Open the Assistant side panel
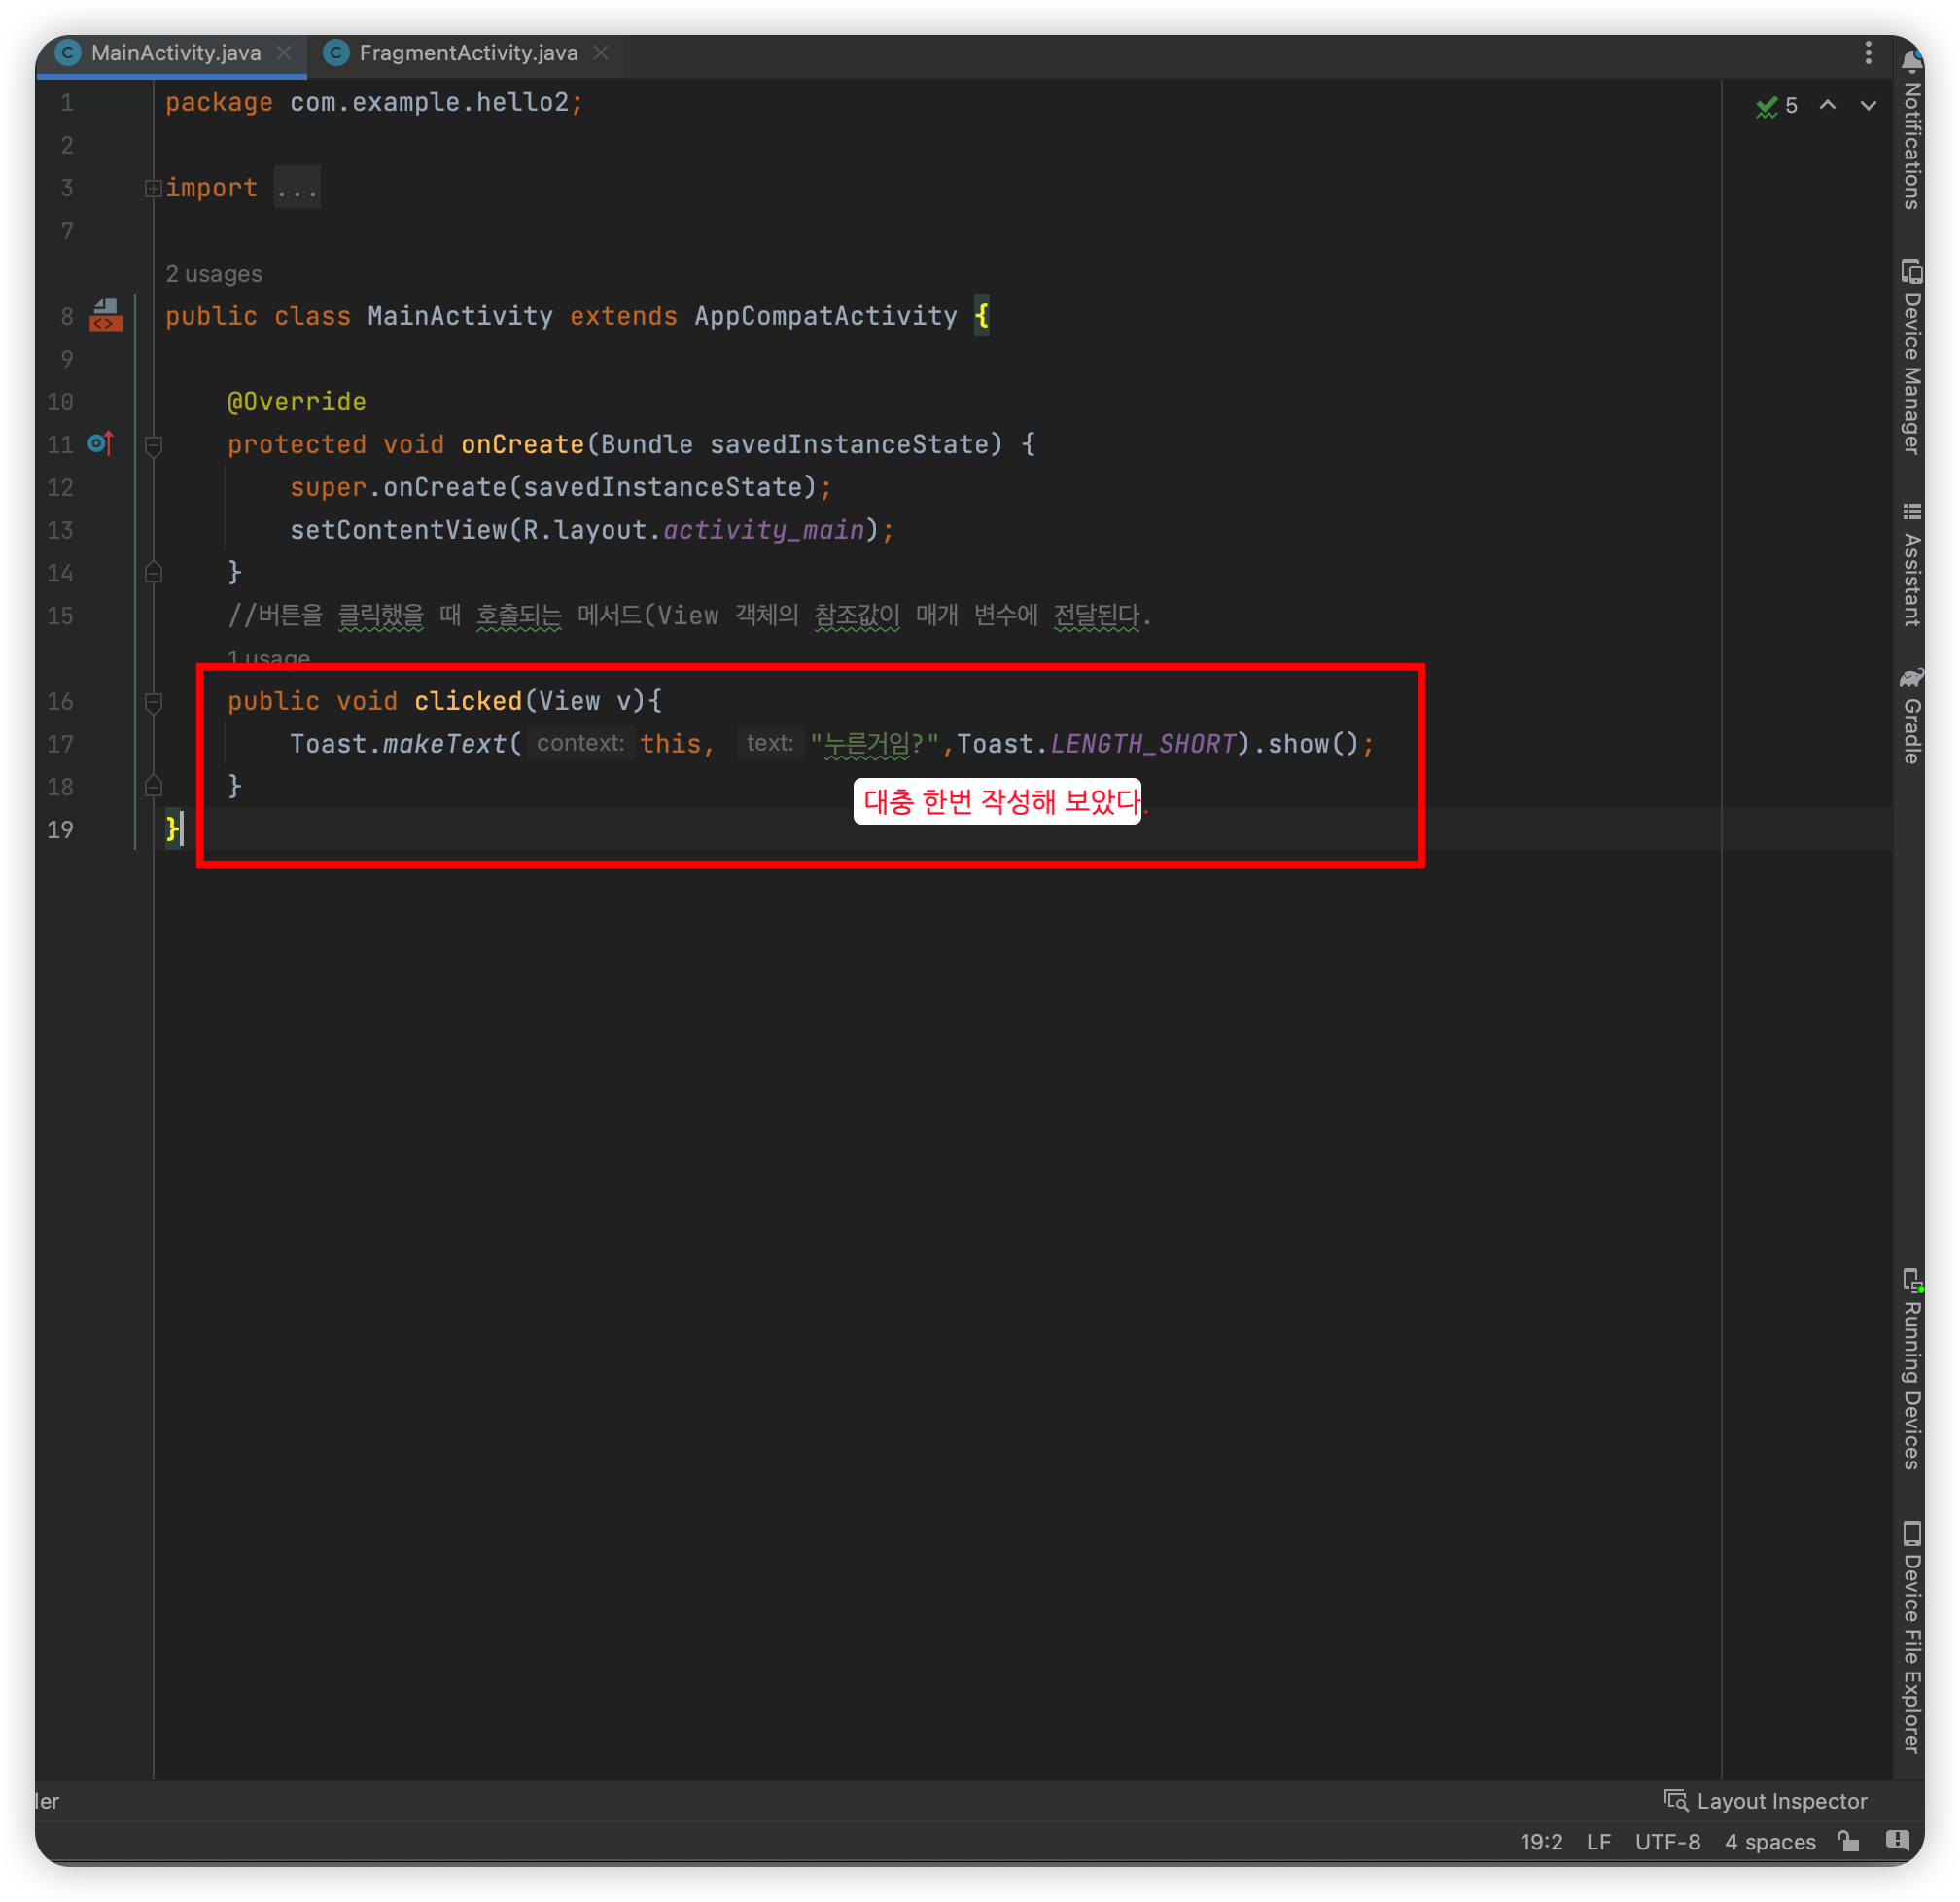 [x=1911, y=565]
